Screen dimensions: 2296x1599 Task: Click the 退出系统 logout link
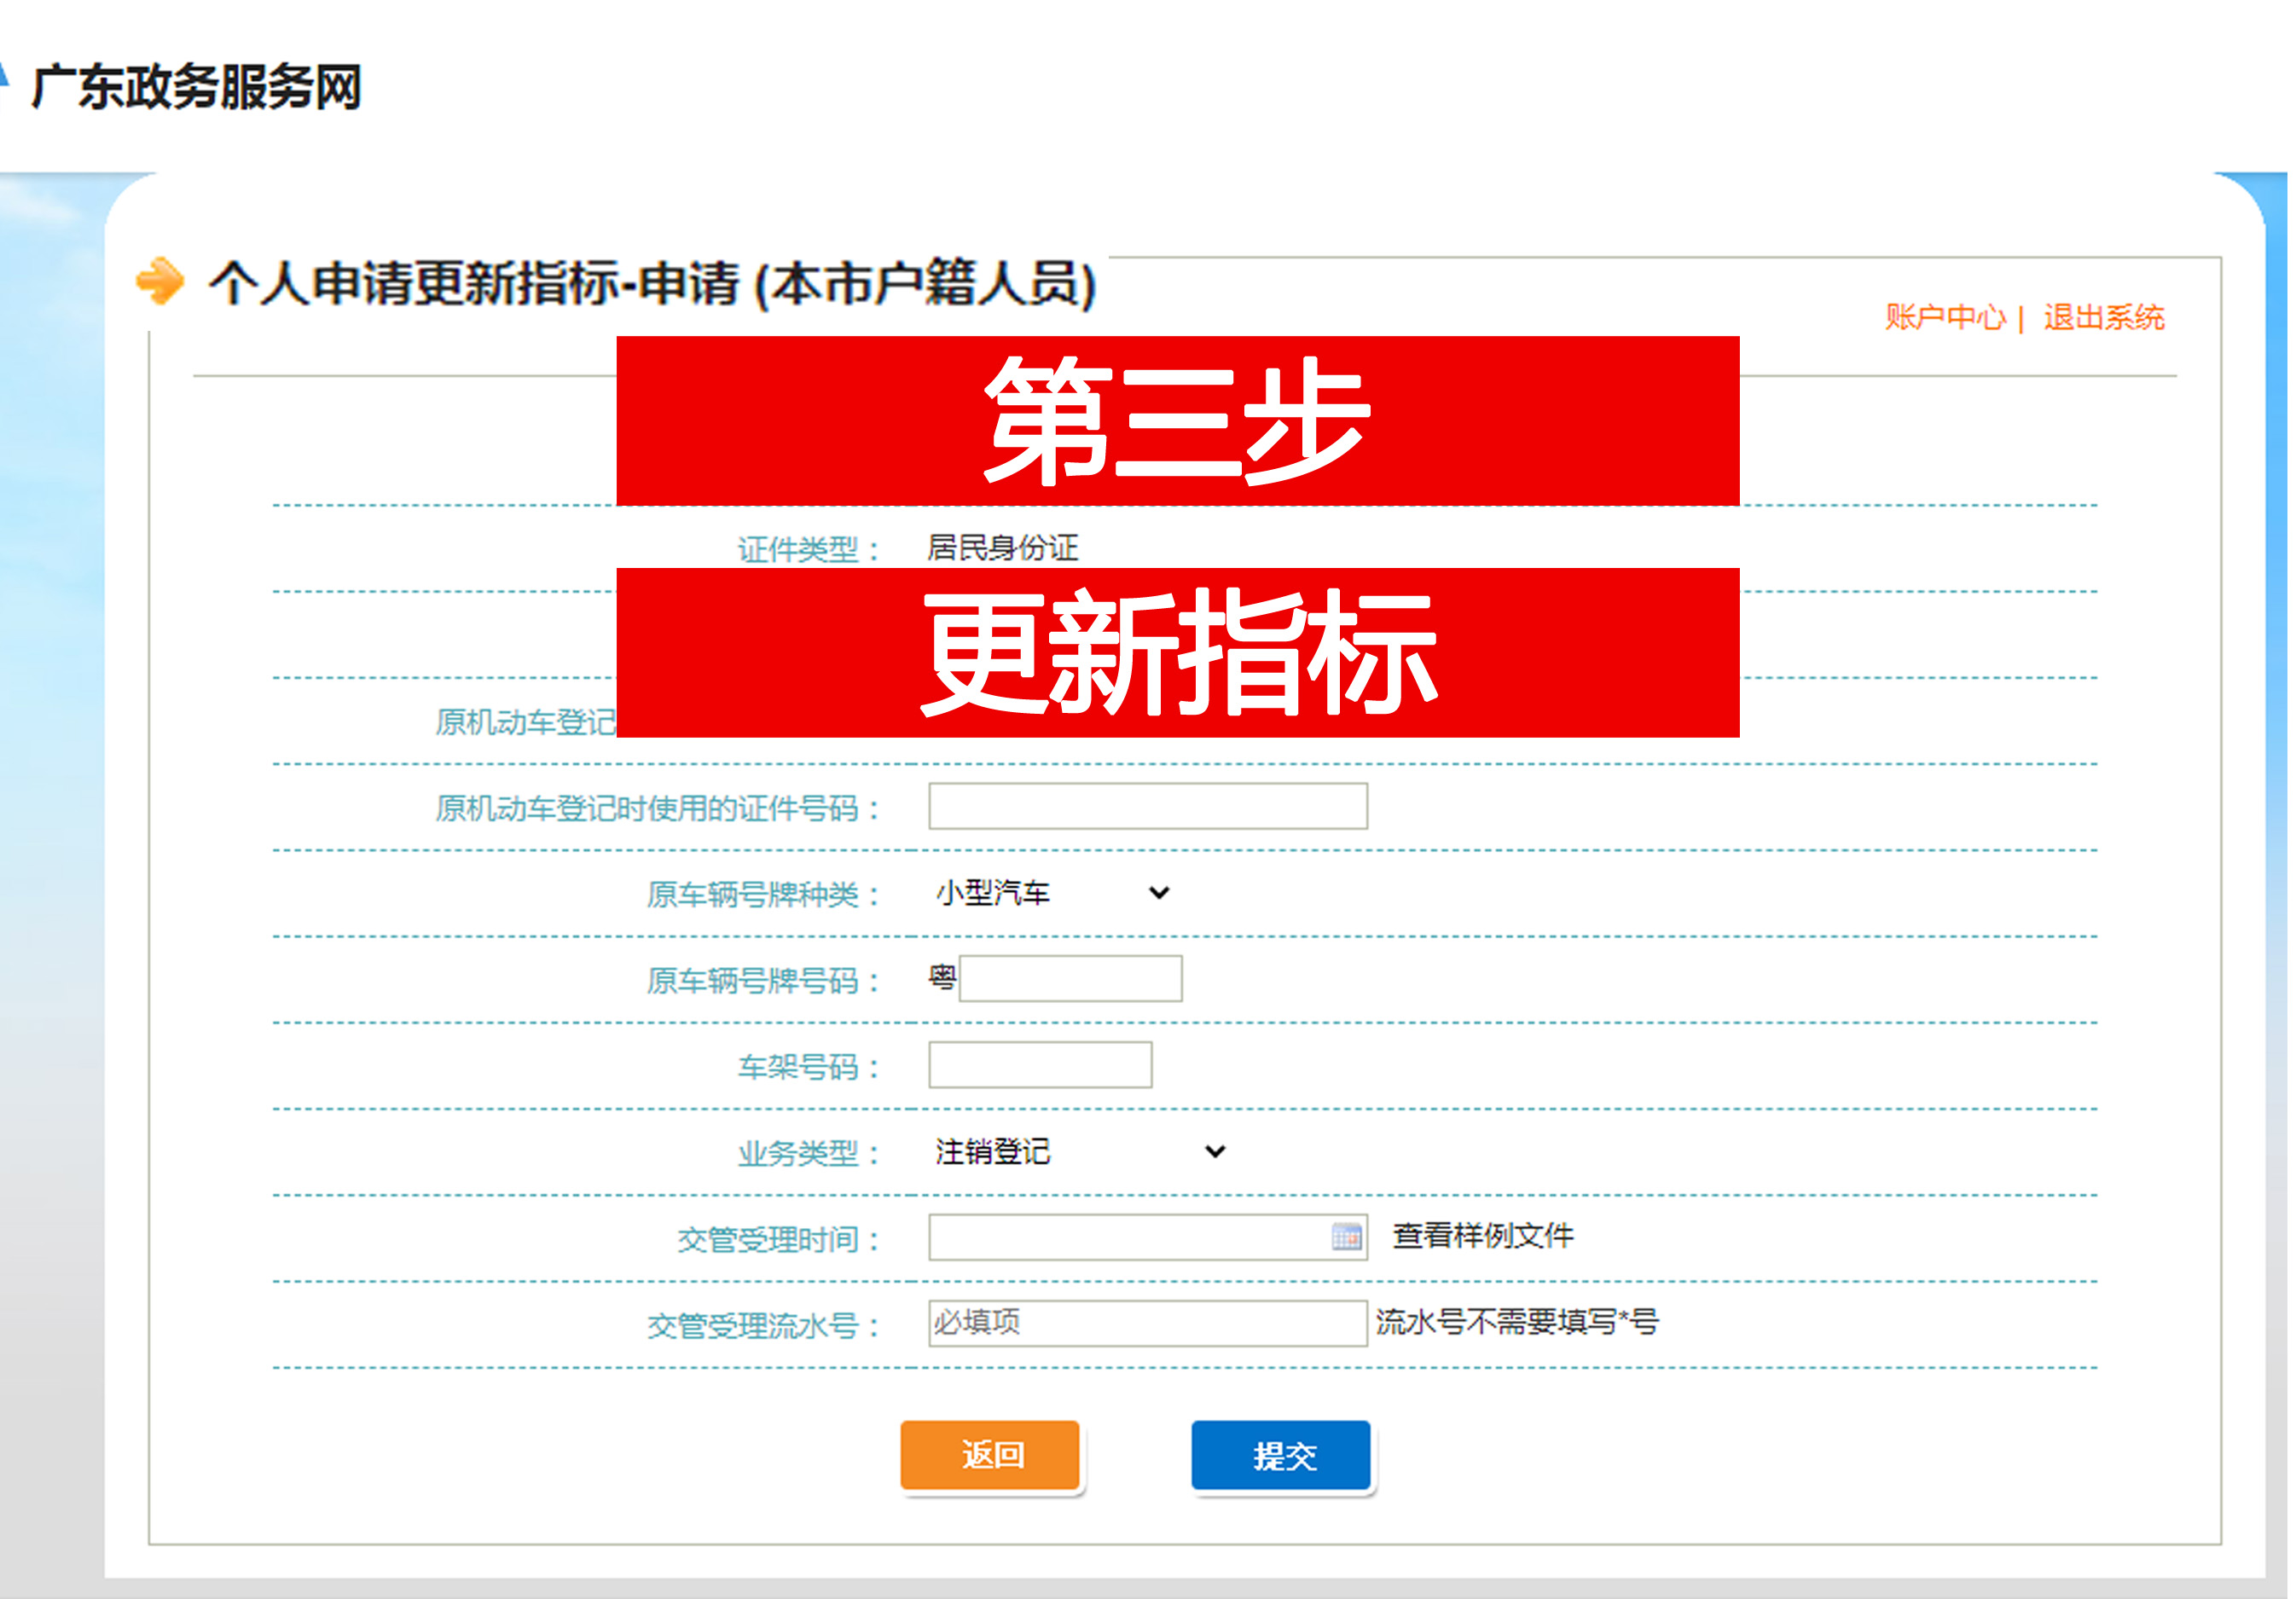[x=2104, y=317]
